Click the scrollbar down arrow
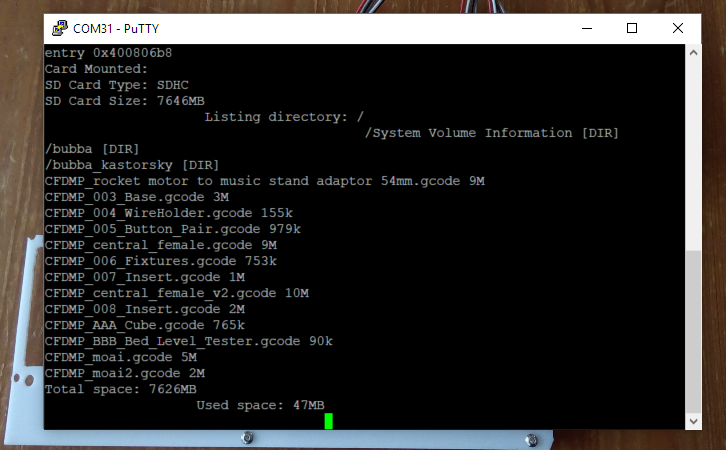 click(x=693, y=422)
